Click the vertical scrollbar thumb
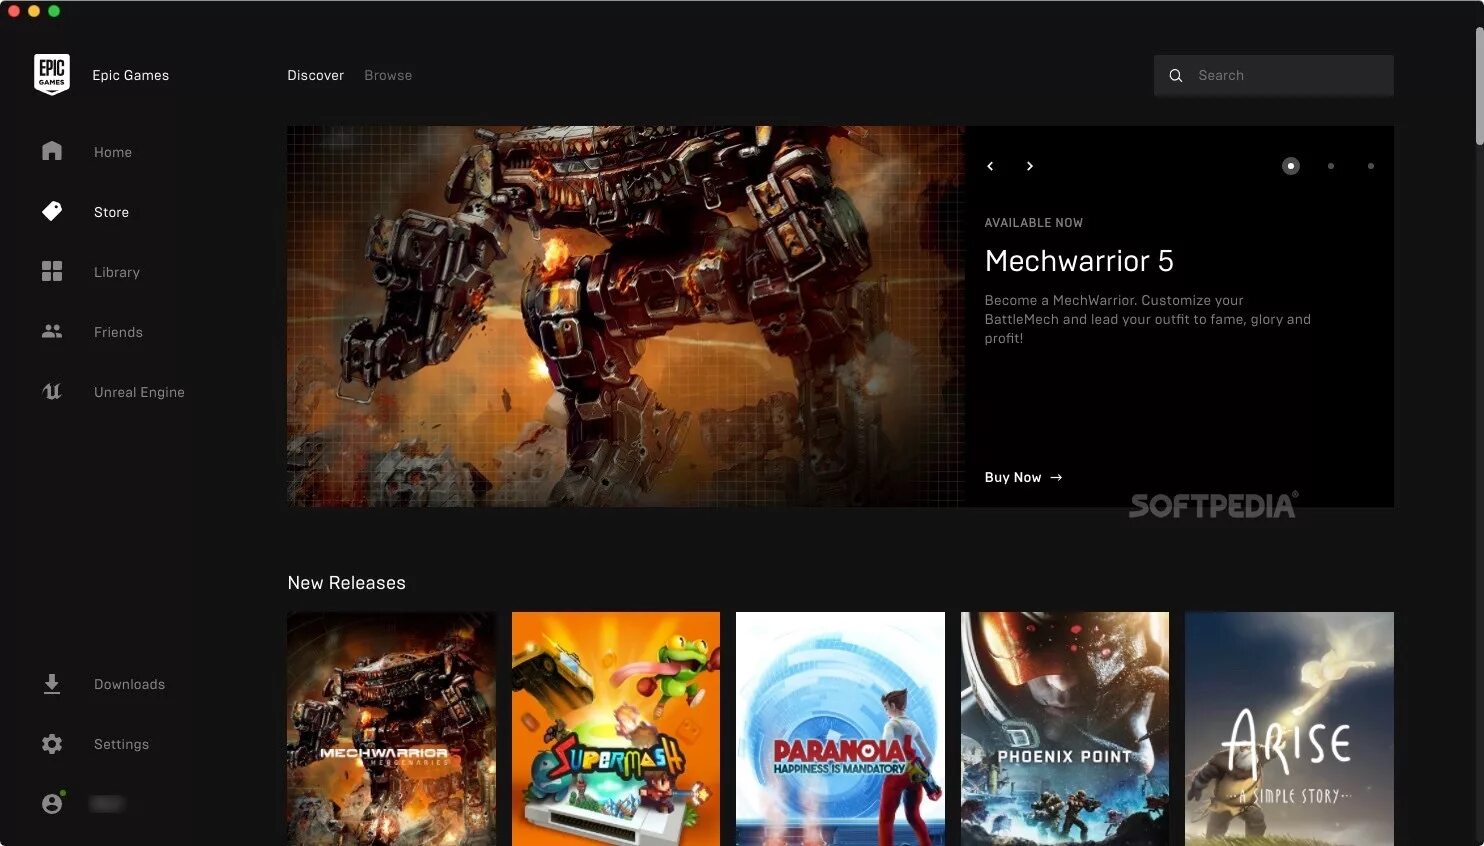This screenshot has width=1484, height=846. click(x=1479, y=86)
